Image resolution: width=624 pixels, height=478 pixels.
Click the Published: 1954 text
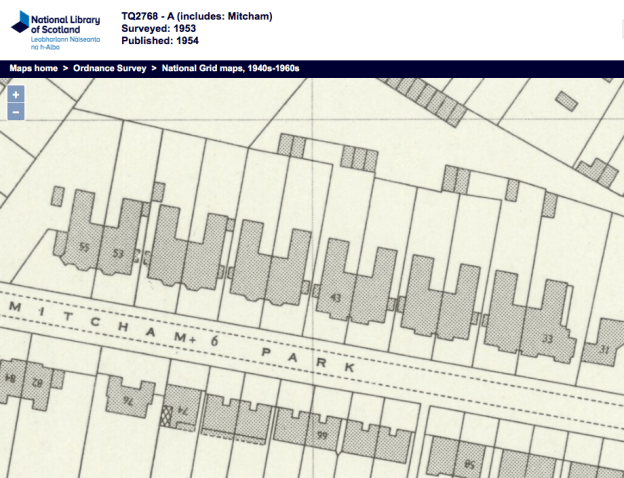[161, 41]
